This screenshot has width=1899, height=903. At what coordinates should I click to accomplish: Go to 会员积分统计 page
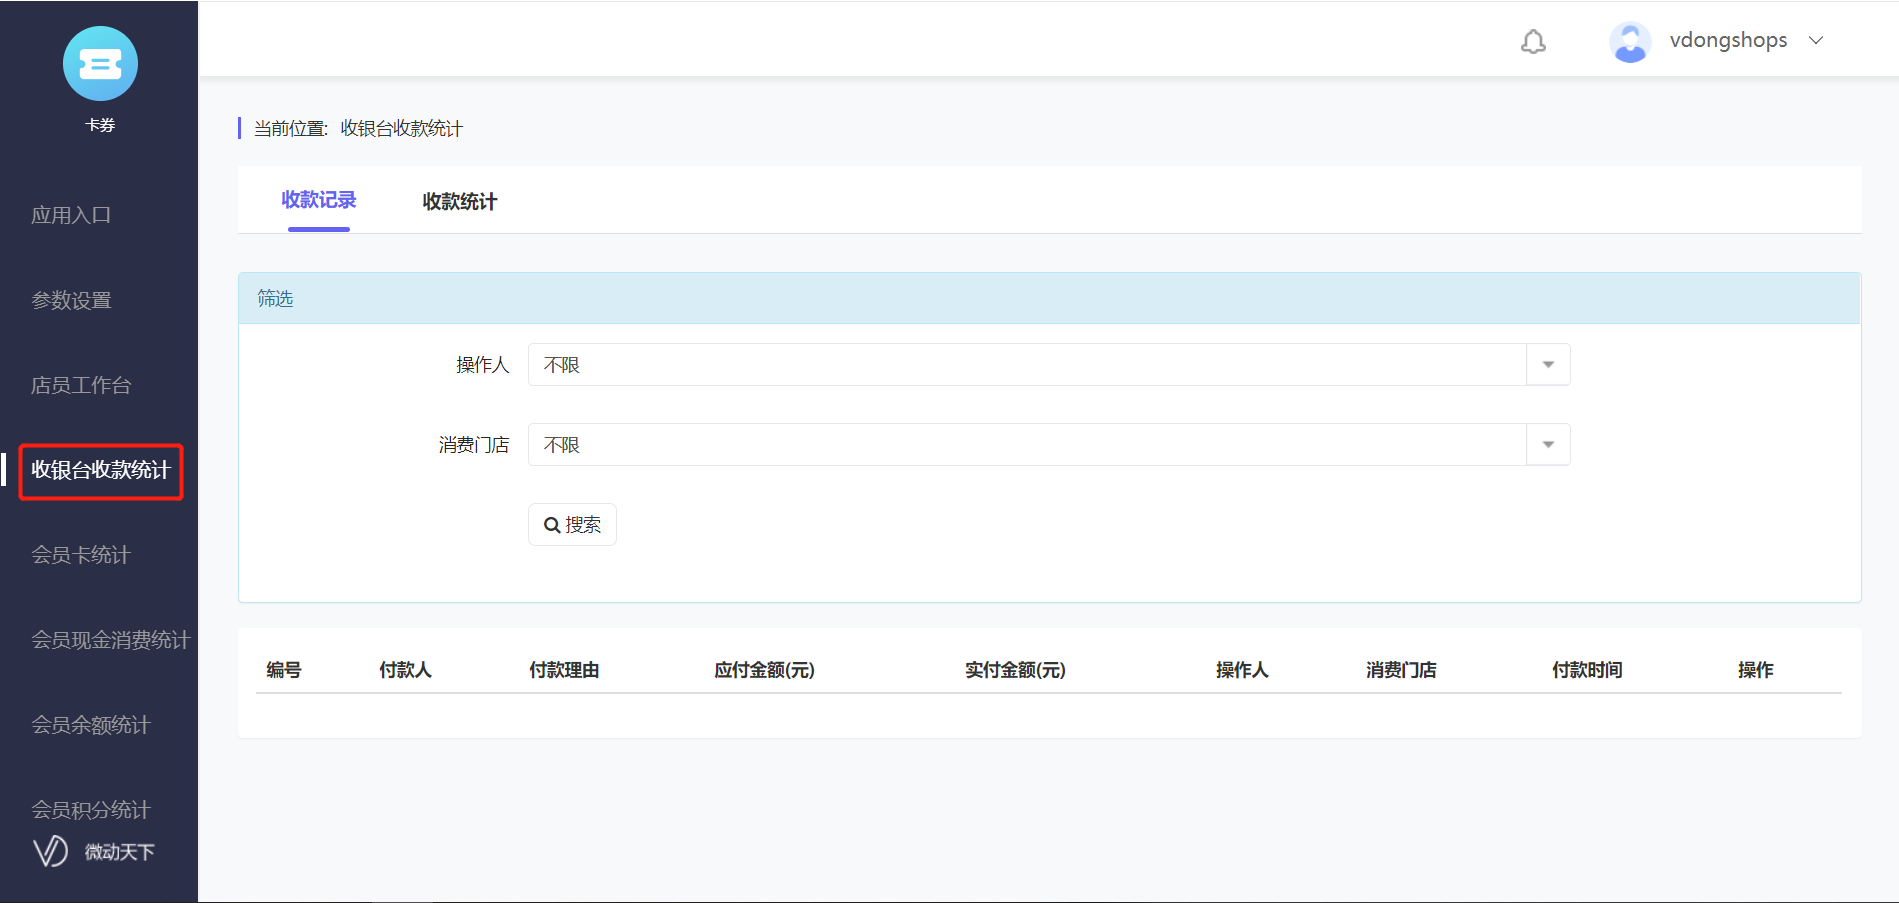coord(91,809)
